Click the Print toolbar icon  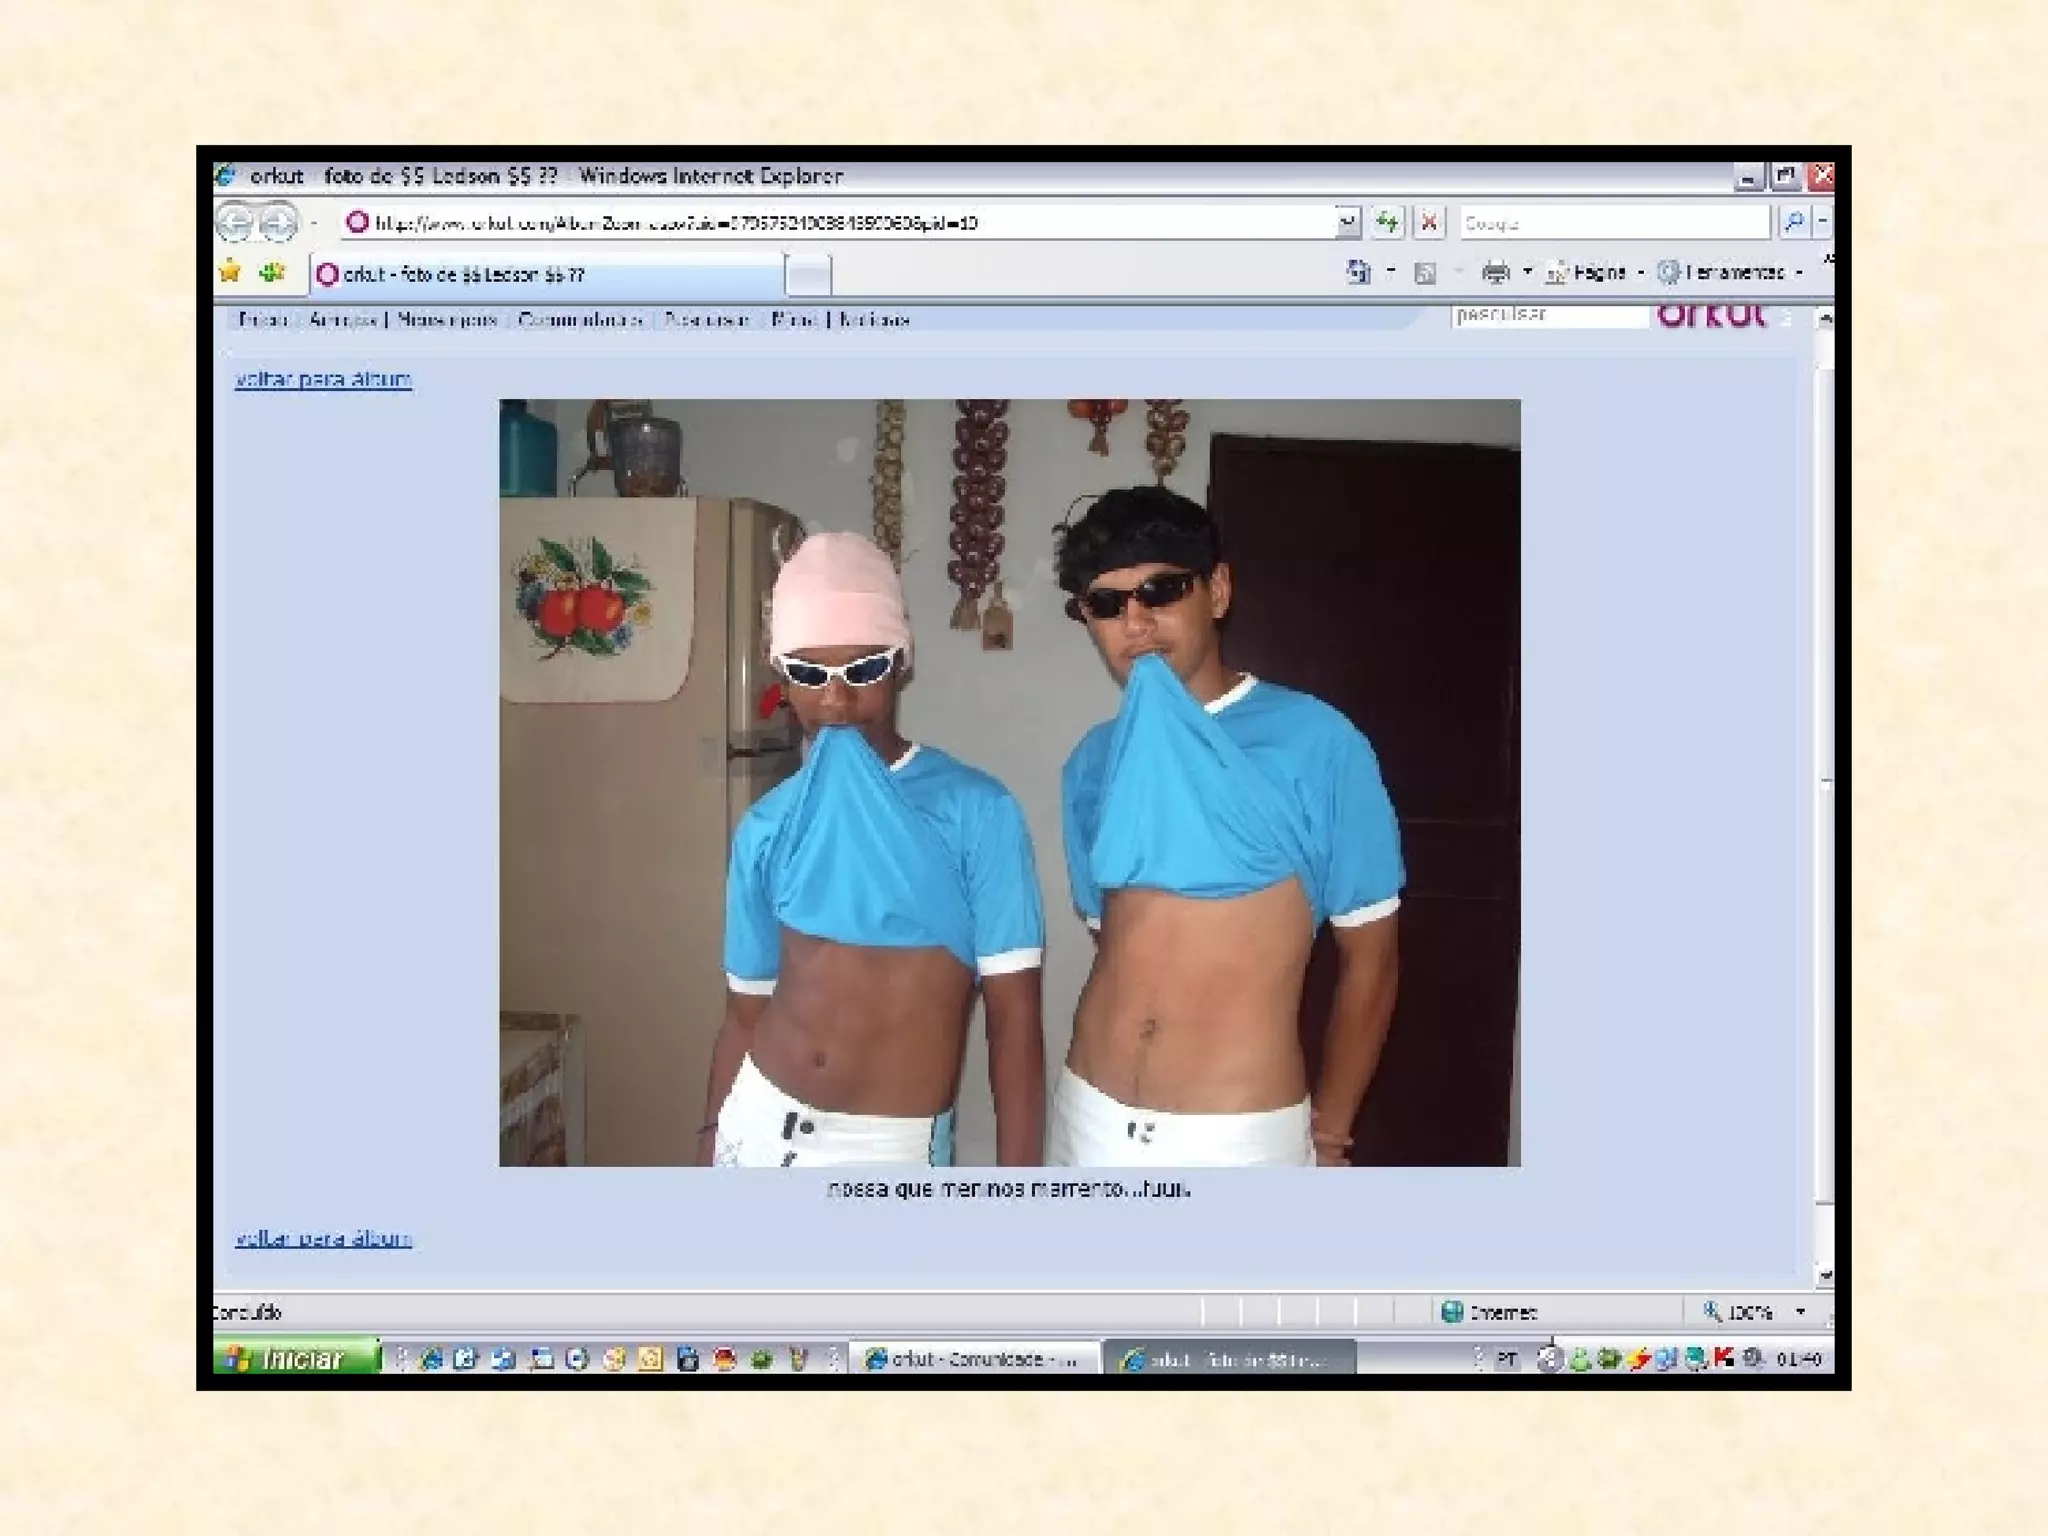(x=1495, y=272)
